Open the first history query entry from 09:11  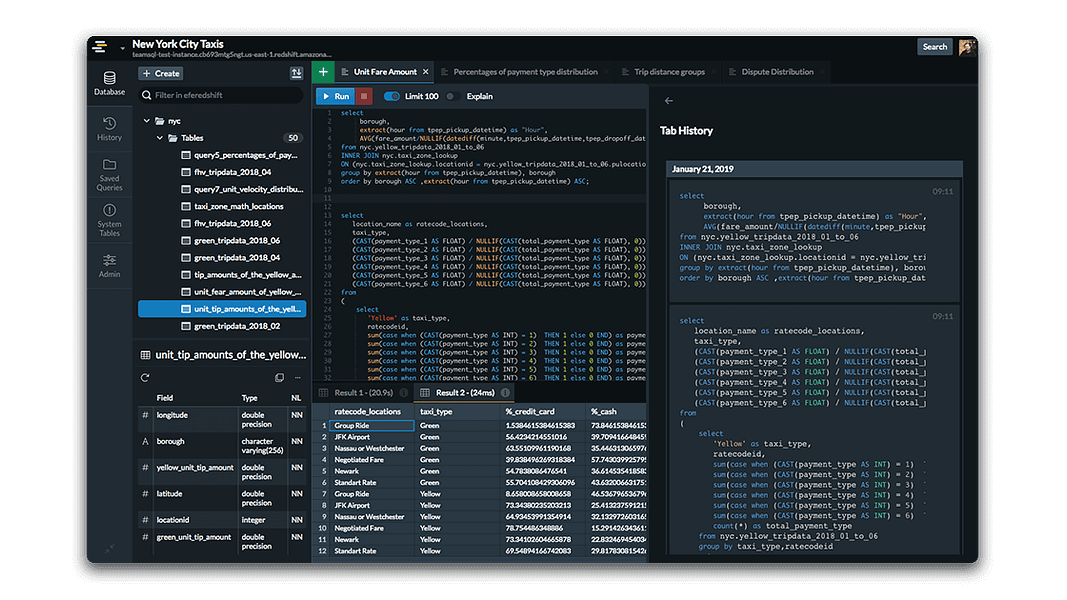tap(815, 241)
